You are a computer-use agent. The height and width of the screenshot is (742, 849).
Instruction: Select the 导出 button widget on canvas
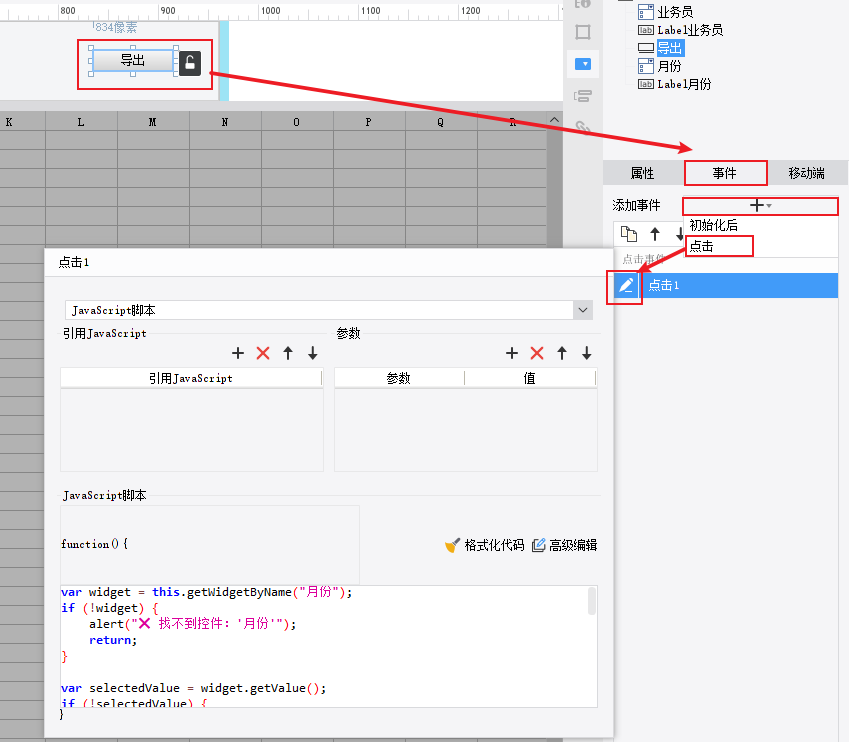133,60
